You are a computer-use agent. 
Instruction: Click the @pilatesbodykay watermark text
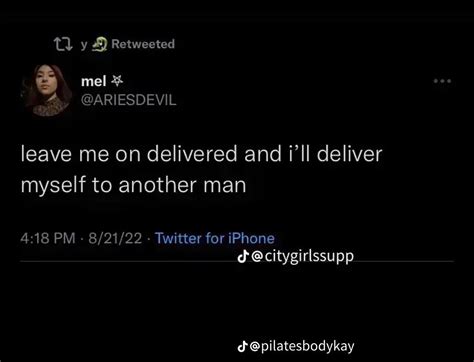[x=302, y=347]
